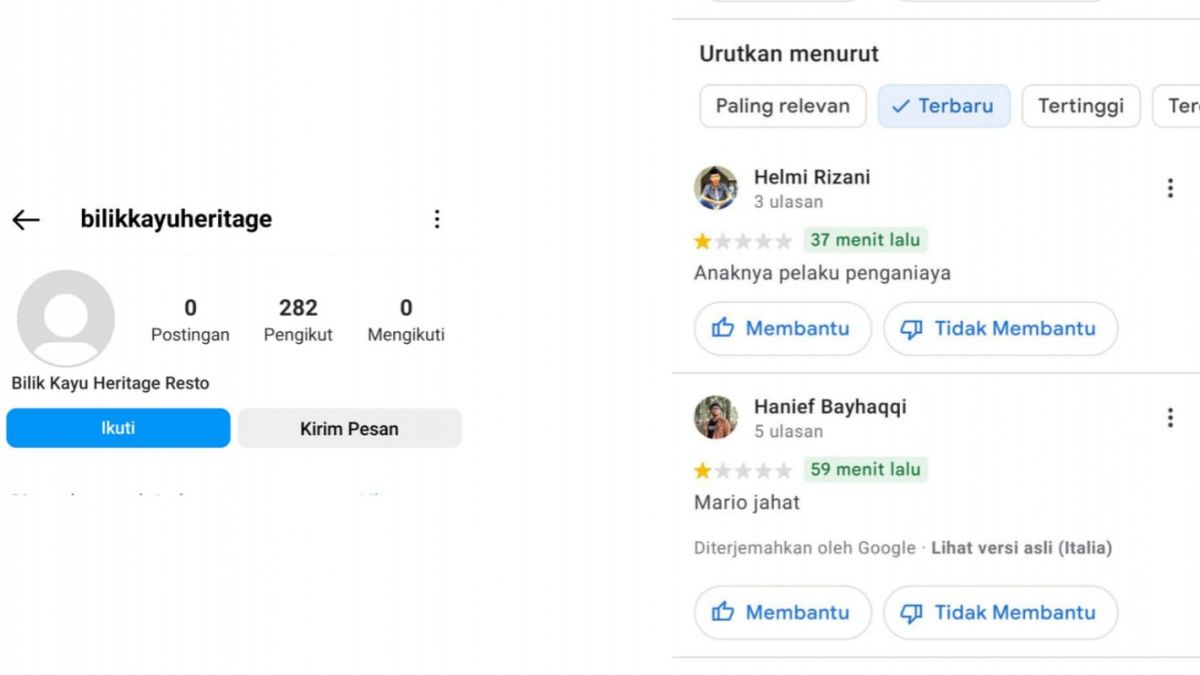This screenshot has width=1200, height=675.
Task: Click the Kirim Pesan message button
Action: coord(348,428)
